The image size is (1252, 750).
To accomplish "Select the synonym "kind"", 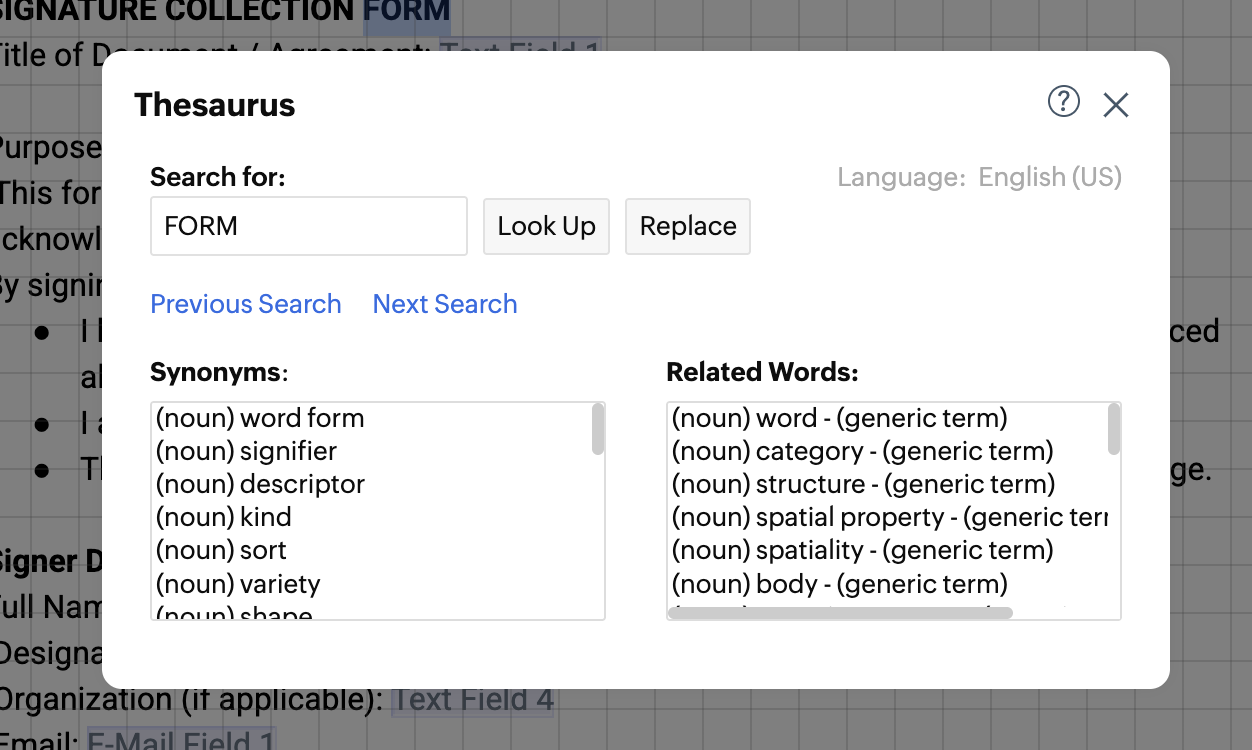I will click(224, 517).
